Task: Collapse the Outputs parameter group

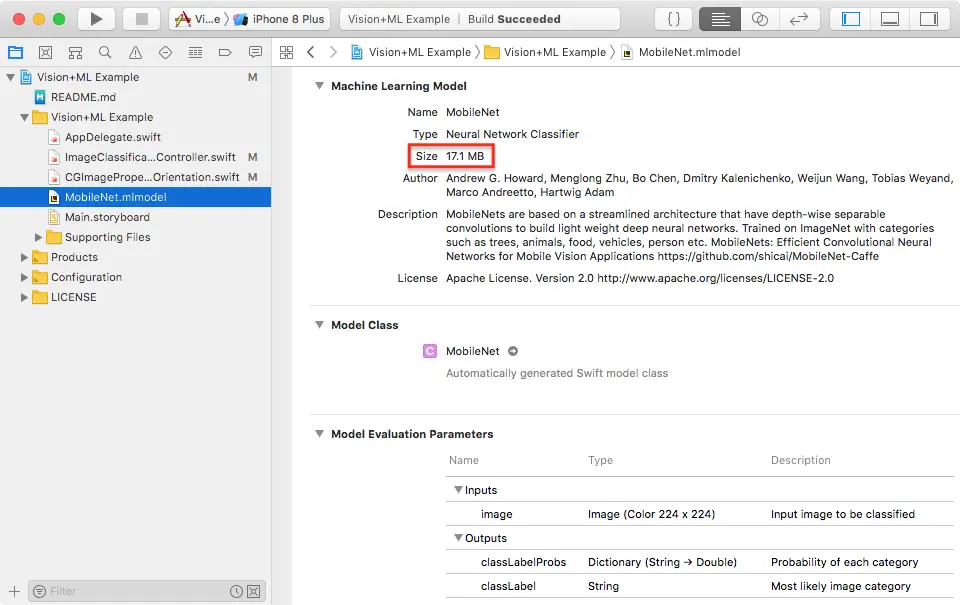Action: click(x=458, y=538)
